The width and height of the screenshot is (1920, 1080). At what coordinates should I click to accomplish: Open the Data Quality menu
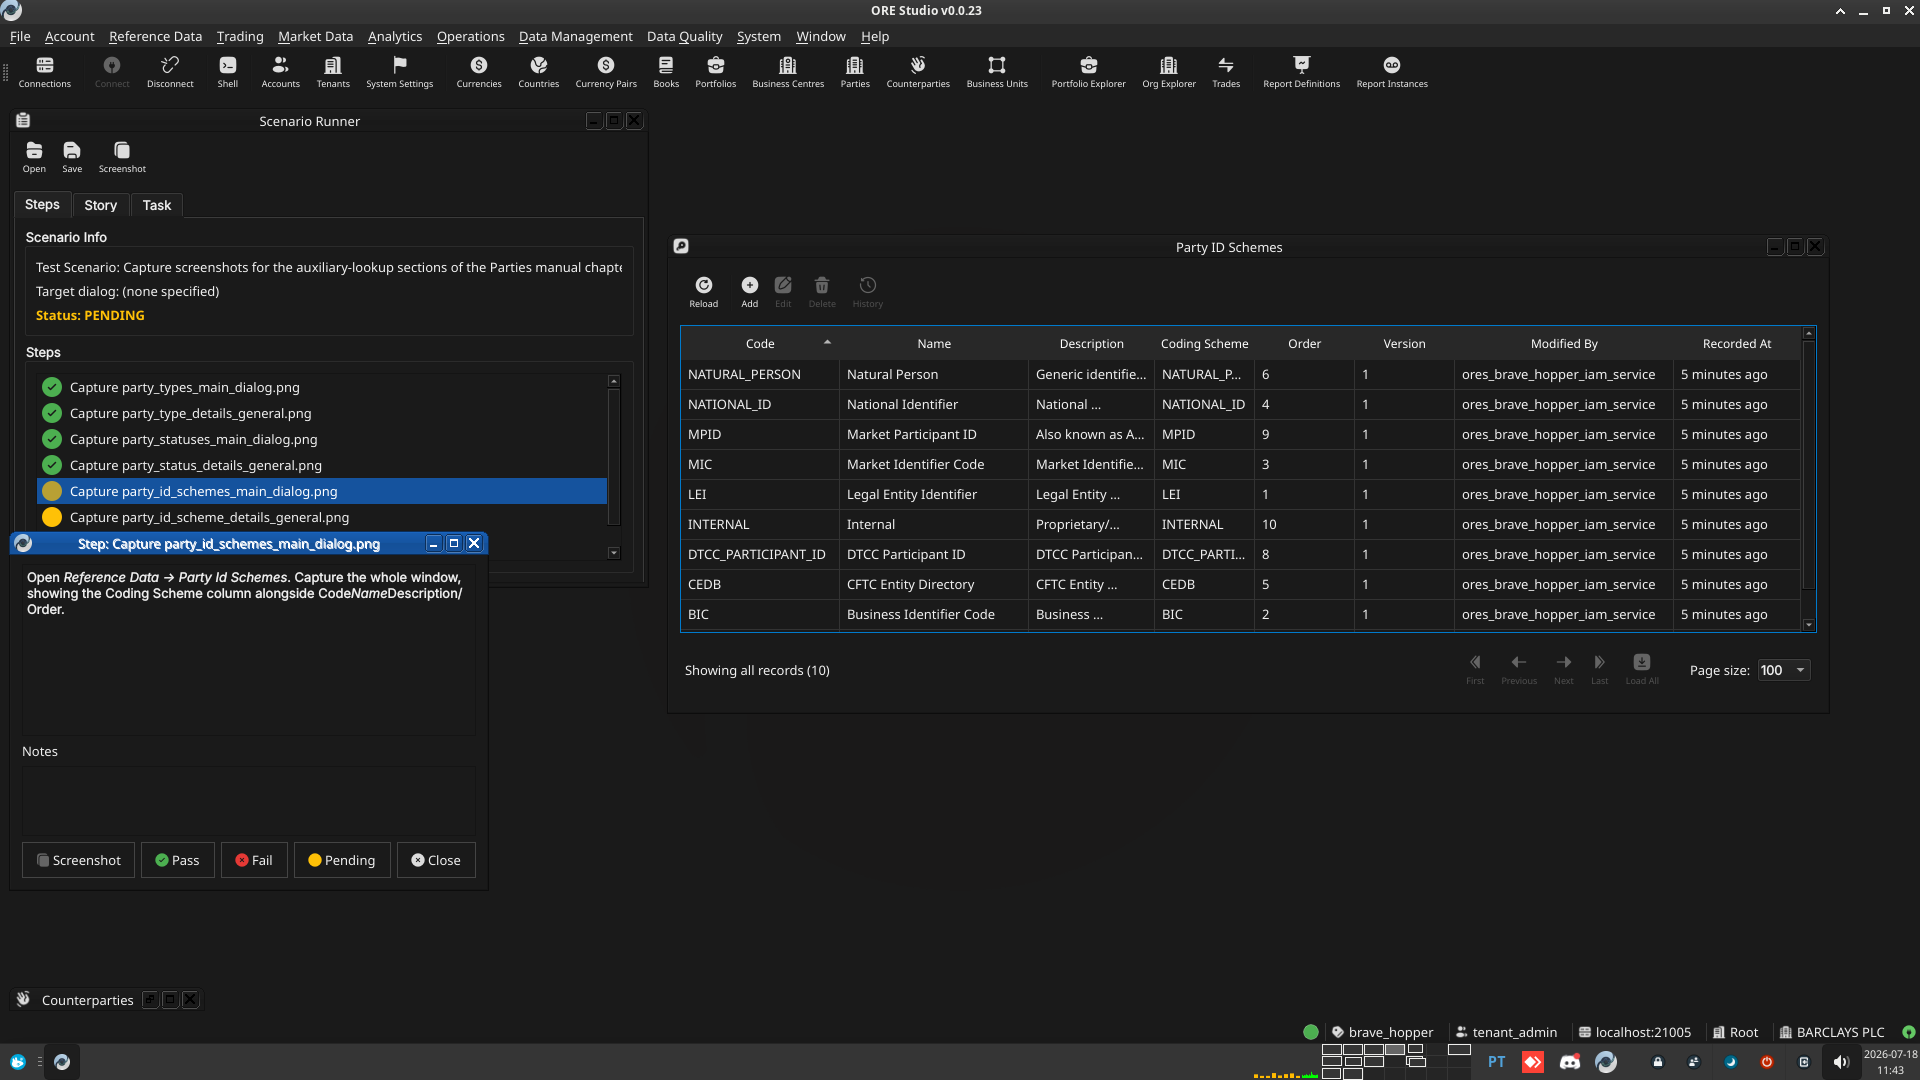[684, 36]
